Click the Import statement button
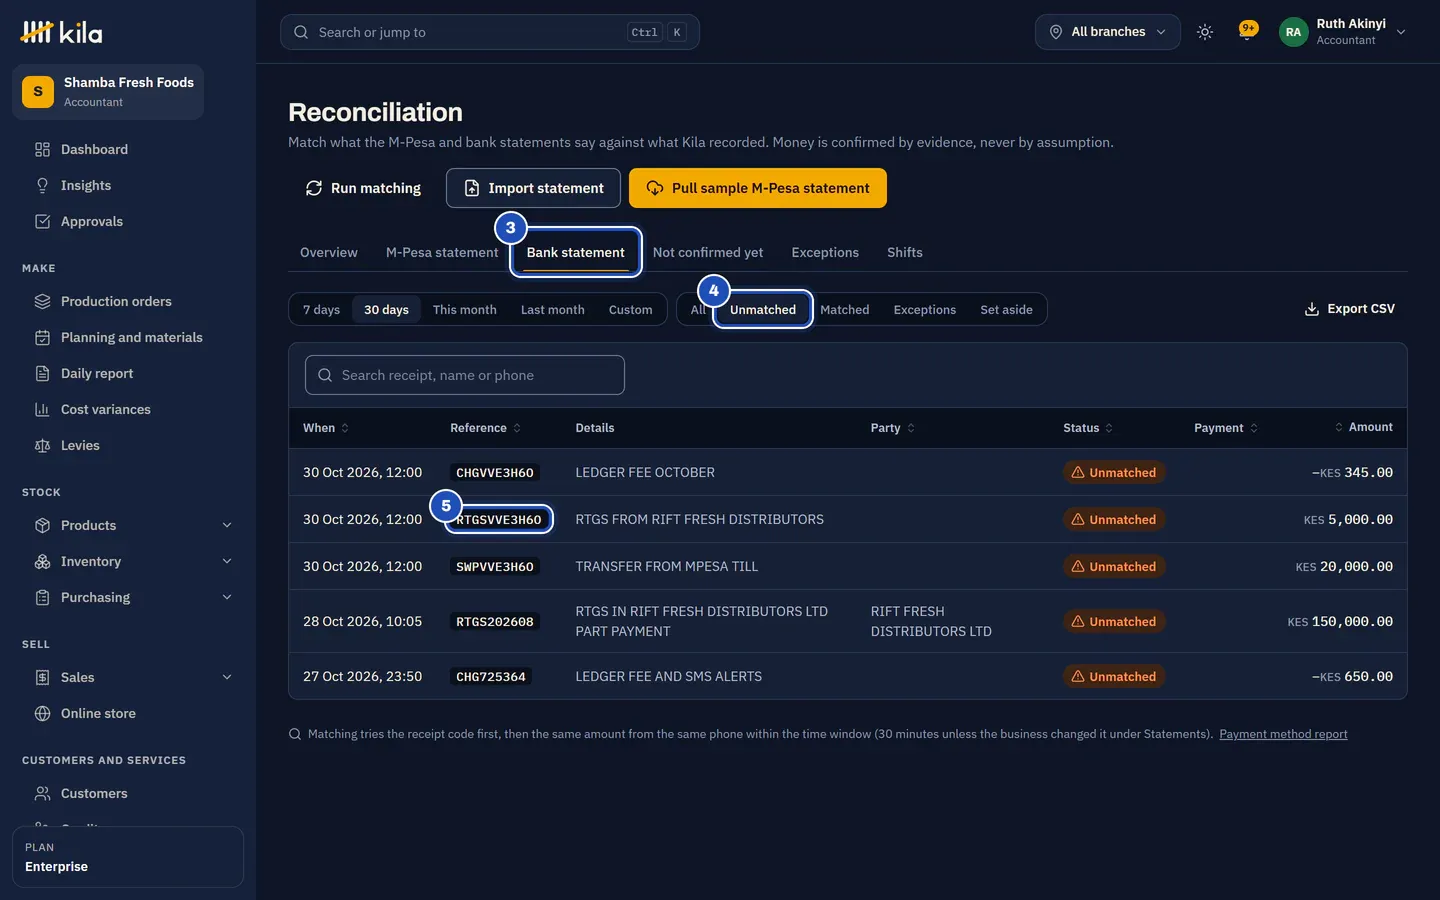 tap(533, 188)
